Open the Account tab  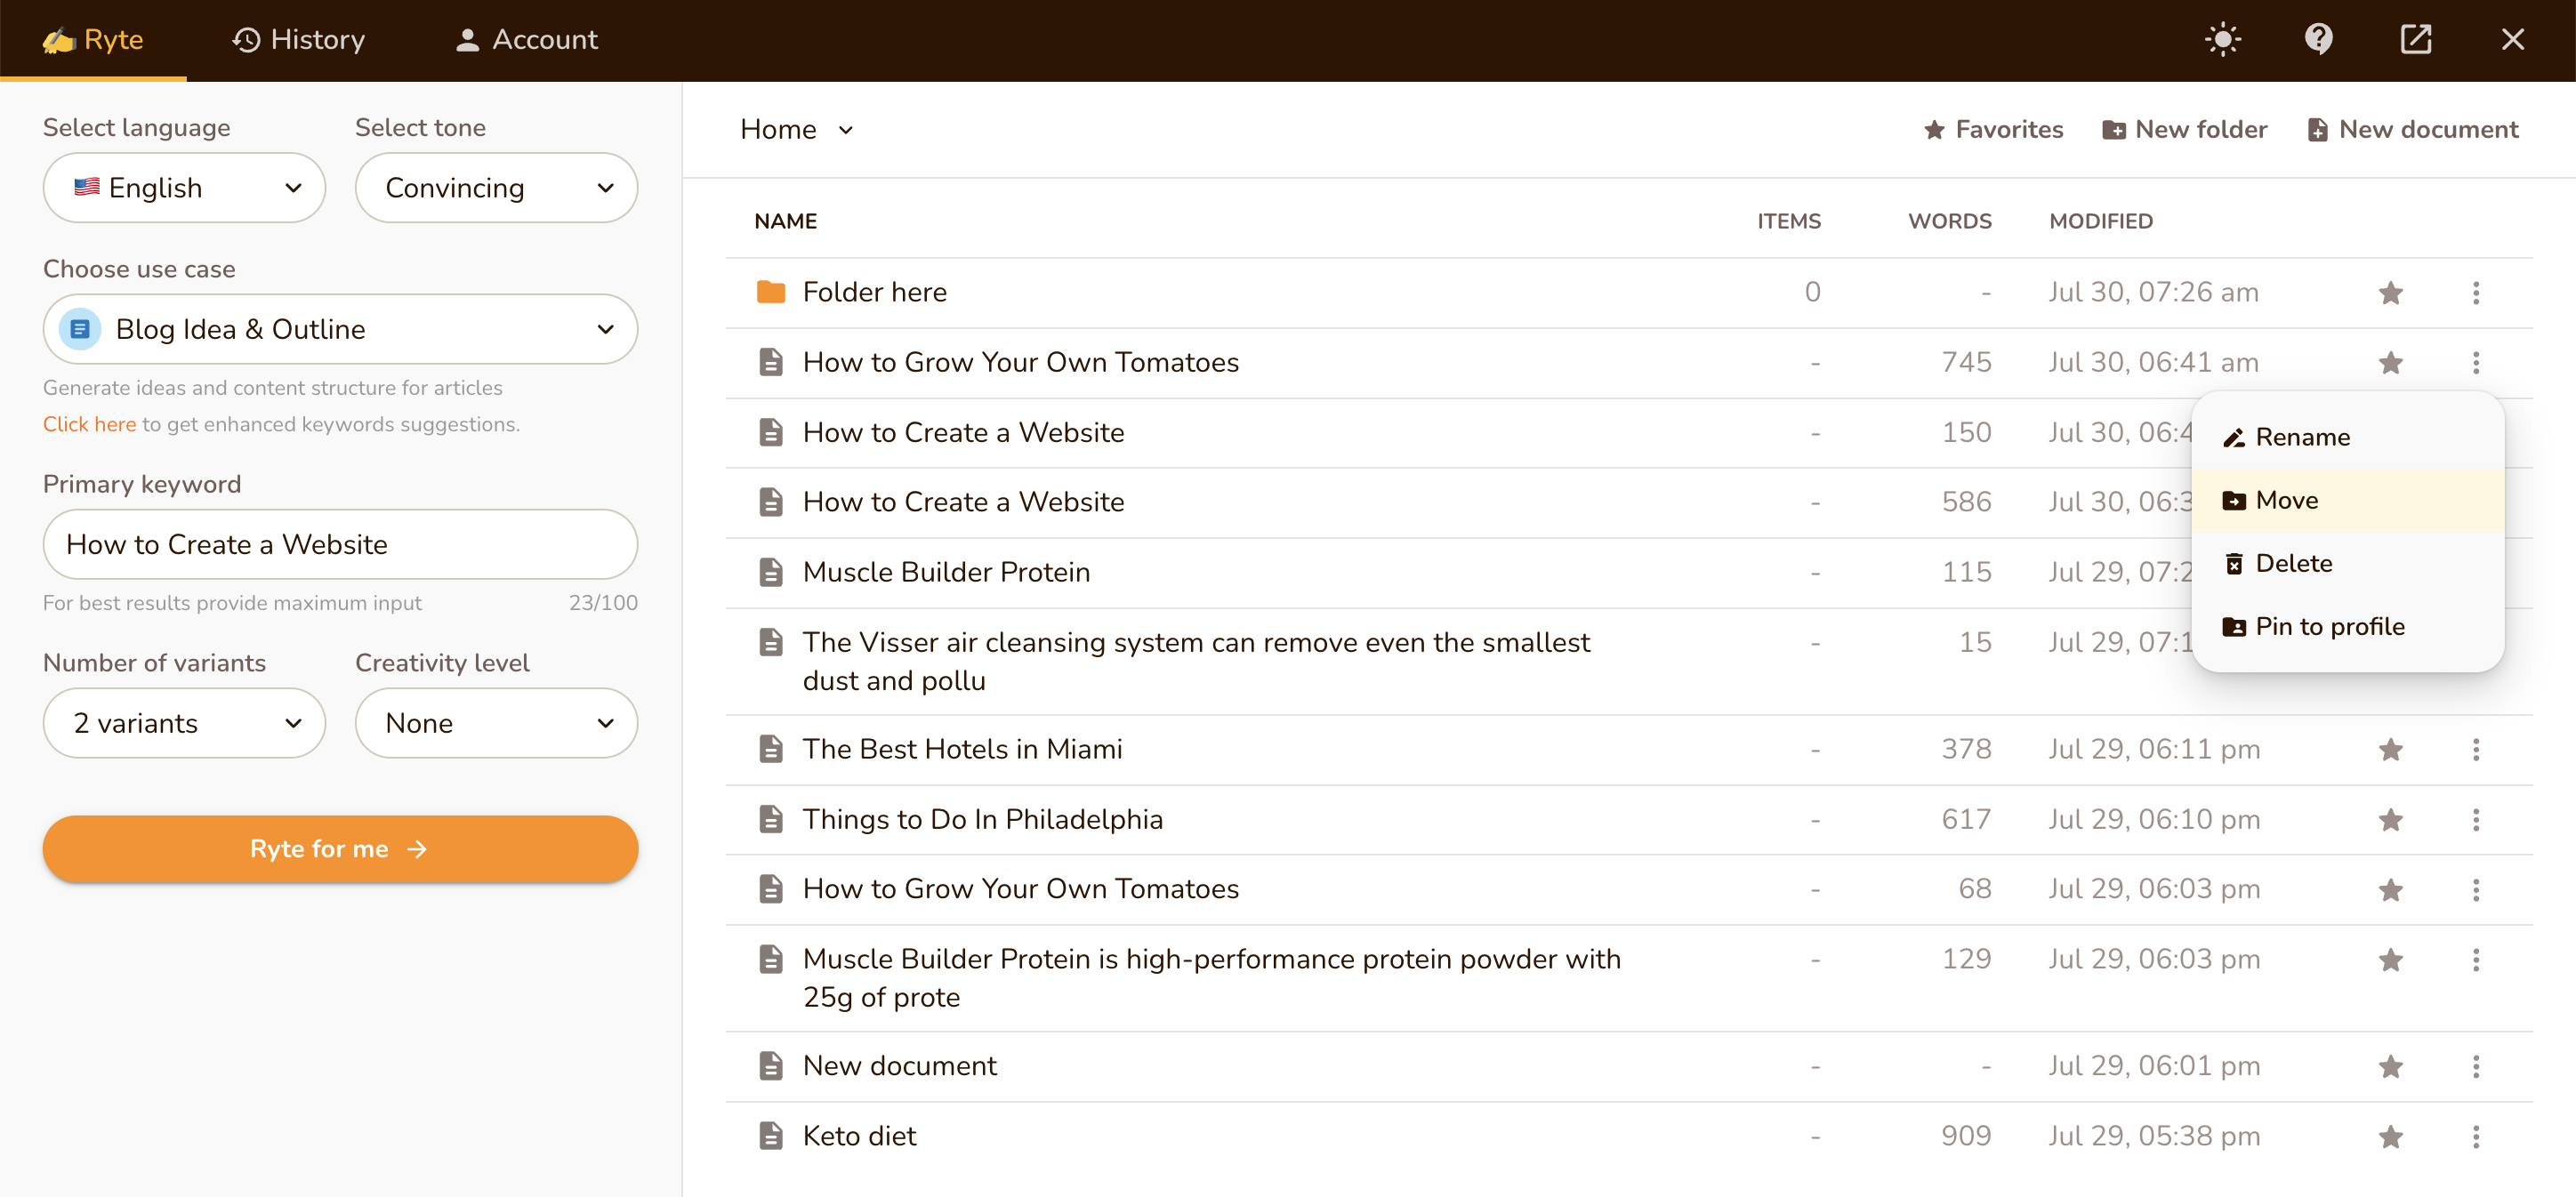tap(526, 40)
